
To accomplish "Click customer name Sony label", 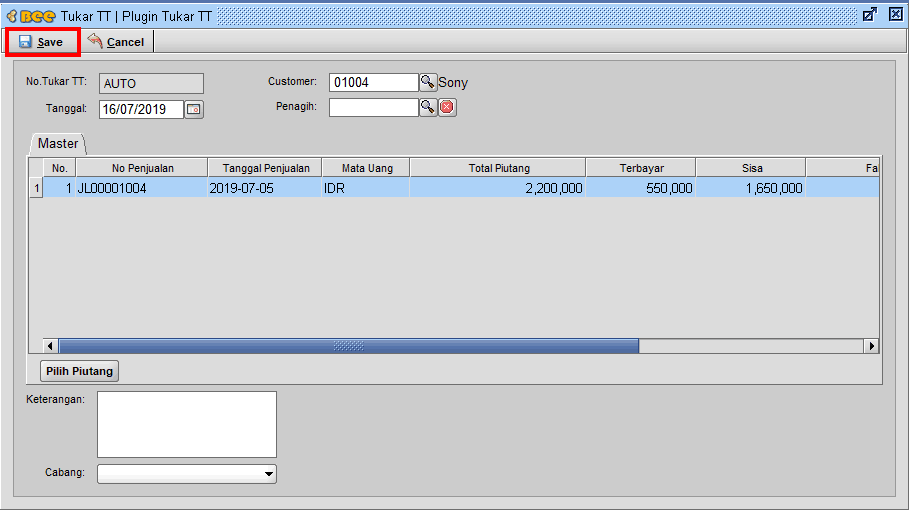I will tap(453, 82).
